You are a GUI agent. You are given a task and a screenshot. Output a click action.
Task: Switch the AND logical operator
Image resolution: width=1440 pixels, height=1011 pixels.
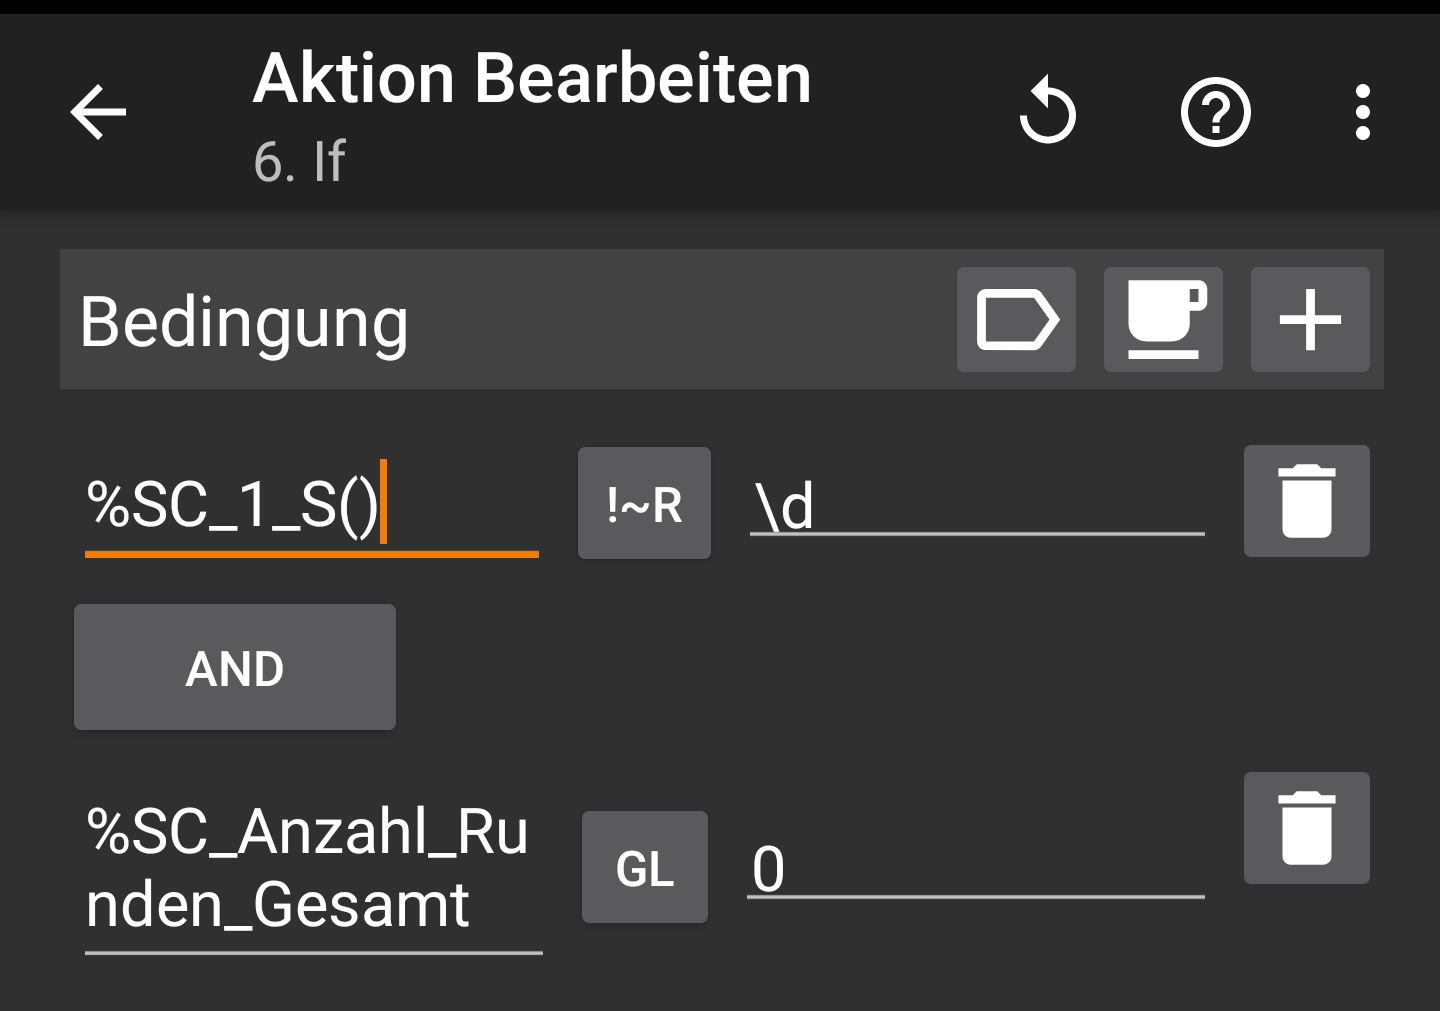pos(235,667)
